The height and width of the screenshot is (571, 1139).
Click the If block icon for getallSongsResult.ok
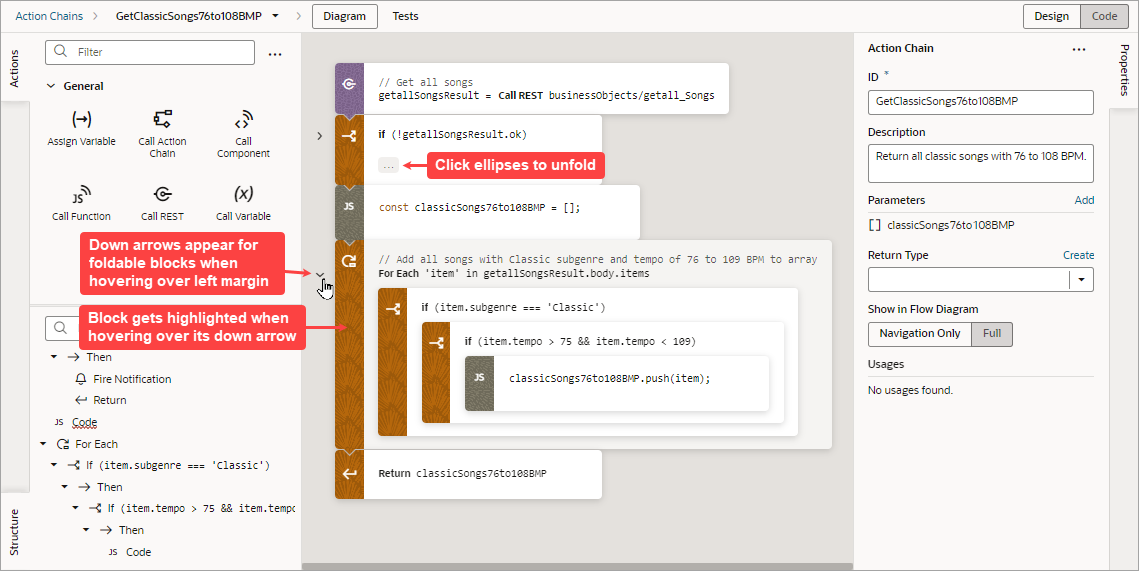[349, 136]
